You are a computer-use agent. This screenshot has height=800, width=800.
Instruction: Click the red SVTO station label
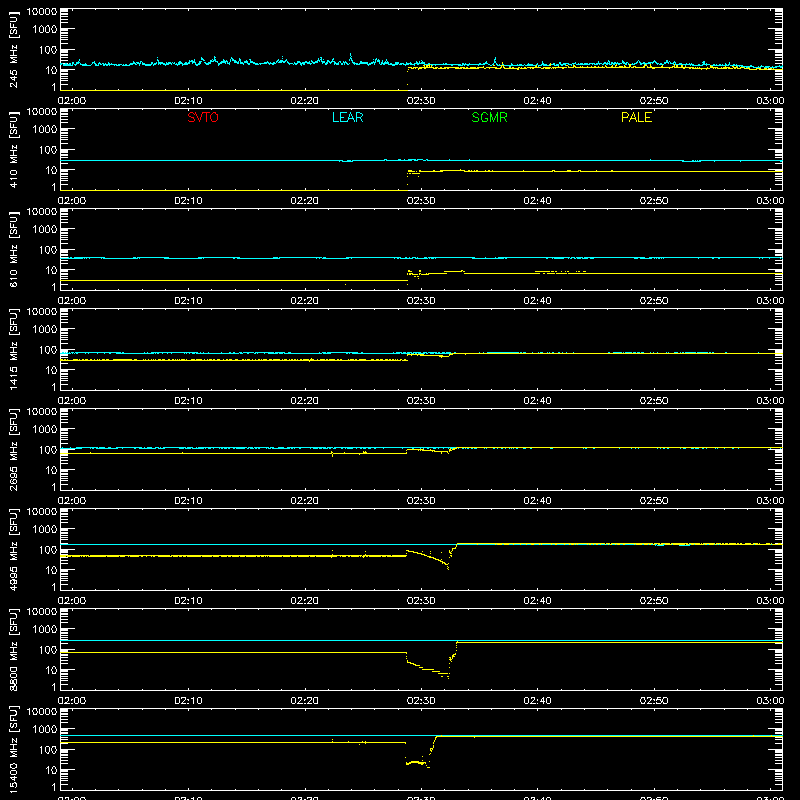tap(203, 117)
